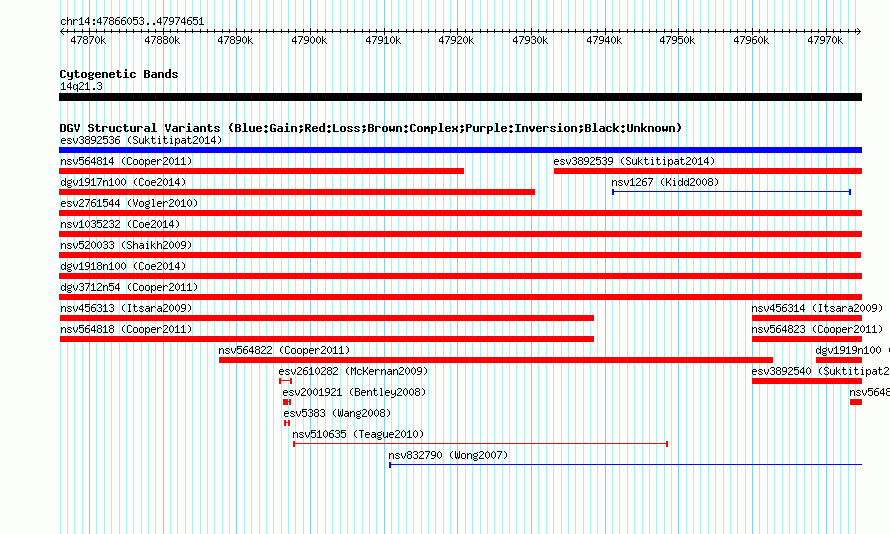Open esv2610282 (McKernan2009) variant label
890x534 pixels.
point(353,371)
